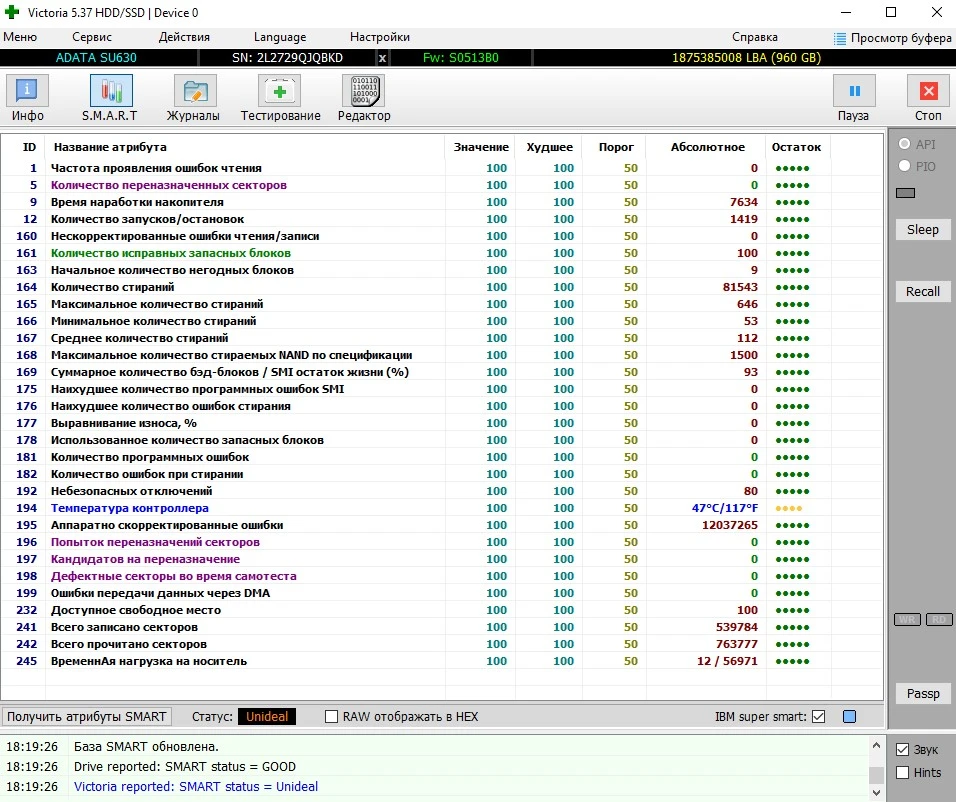Click the log line Victoria reported: SMART status = Unideal

pyautogui.click(x=196, y=787)
